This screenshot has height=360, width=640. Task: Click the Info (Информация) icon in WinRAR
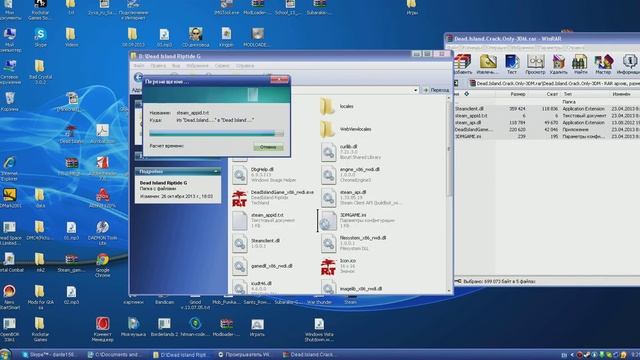[x=629, y=64]
